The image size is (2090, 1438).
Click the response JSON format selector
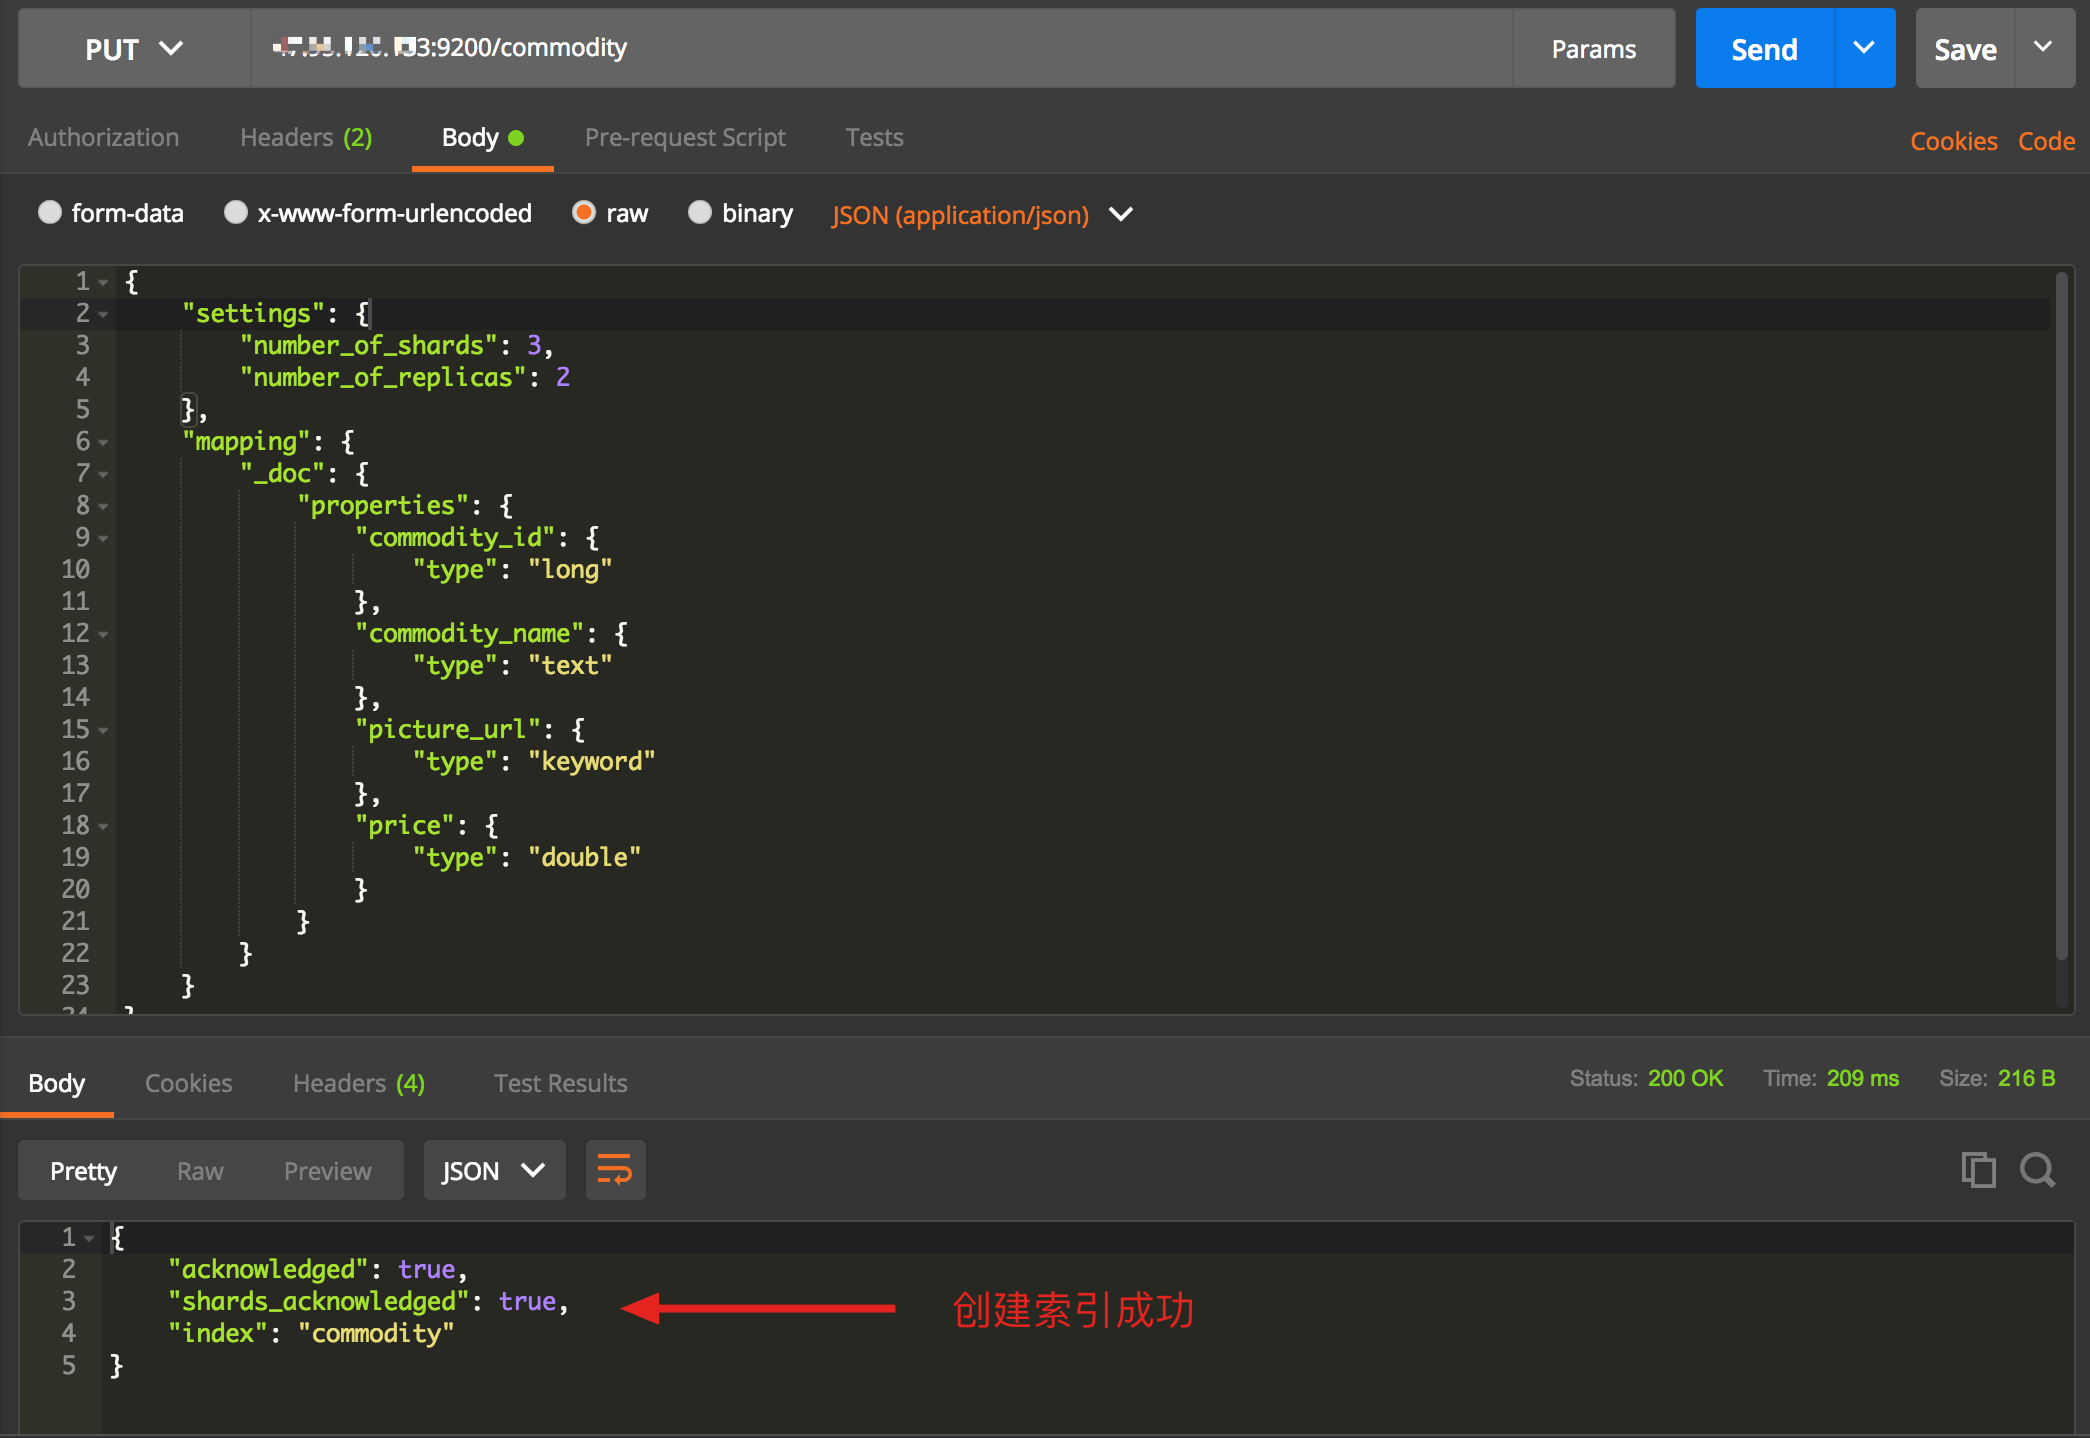(x=489, y=1171)
